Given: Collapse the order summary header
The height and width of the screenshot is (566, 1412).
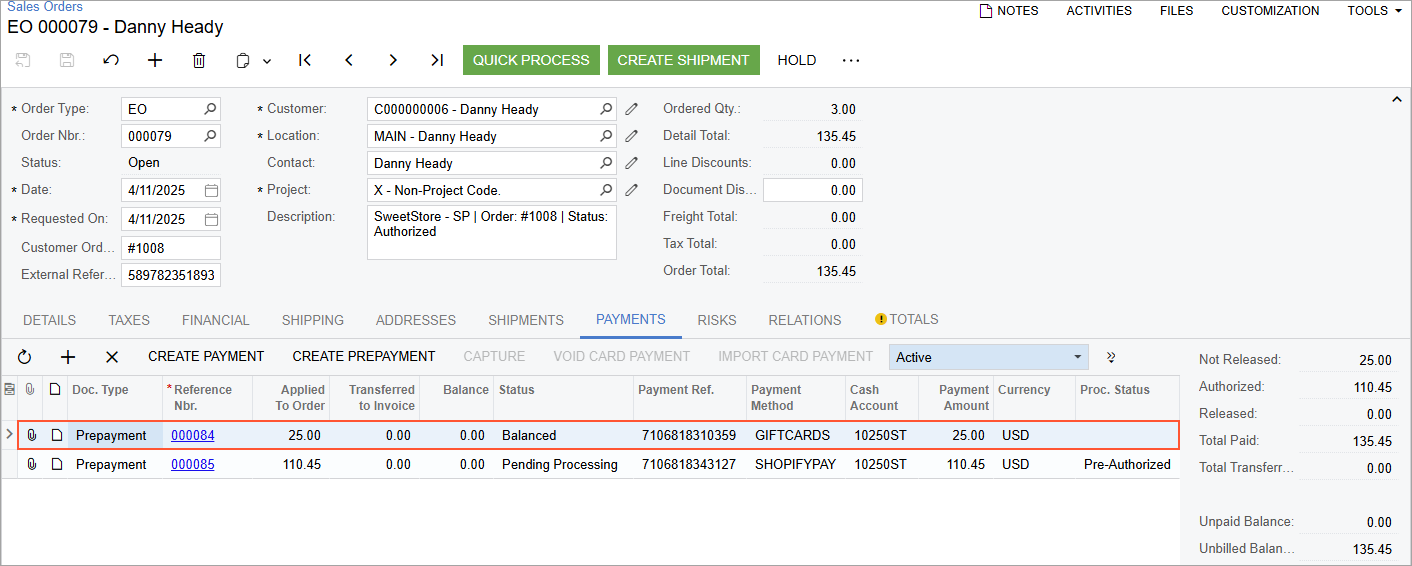Looking at the screenshot, I should (x=1396, y=99).
